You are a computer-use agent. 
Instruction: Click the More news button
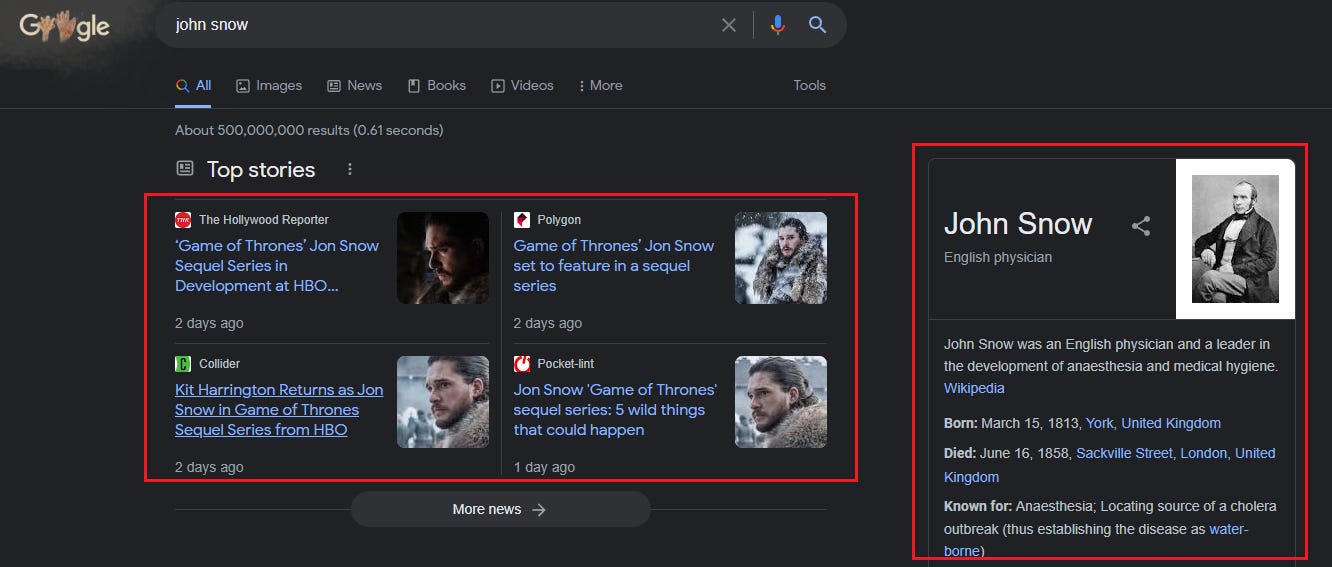coord(500,509)
